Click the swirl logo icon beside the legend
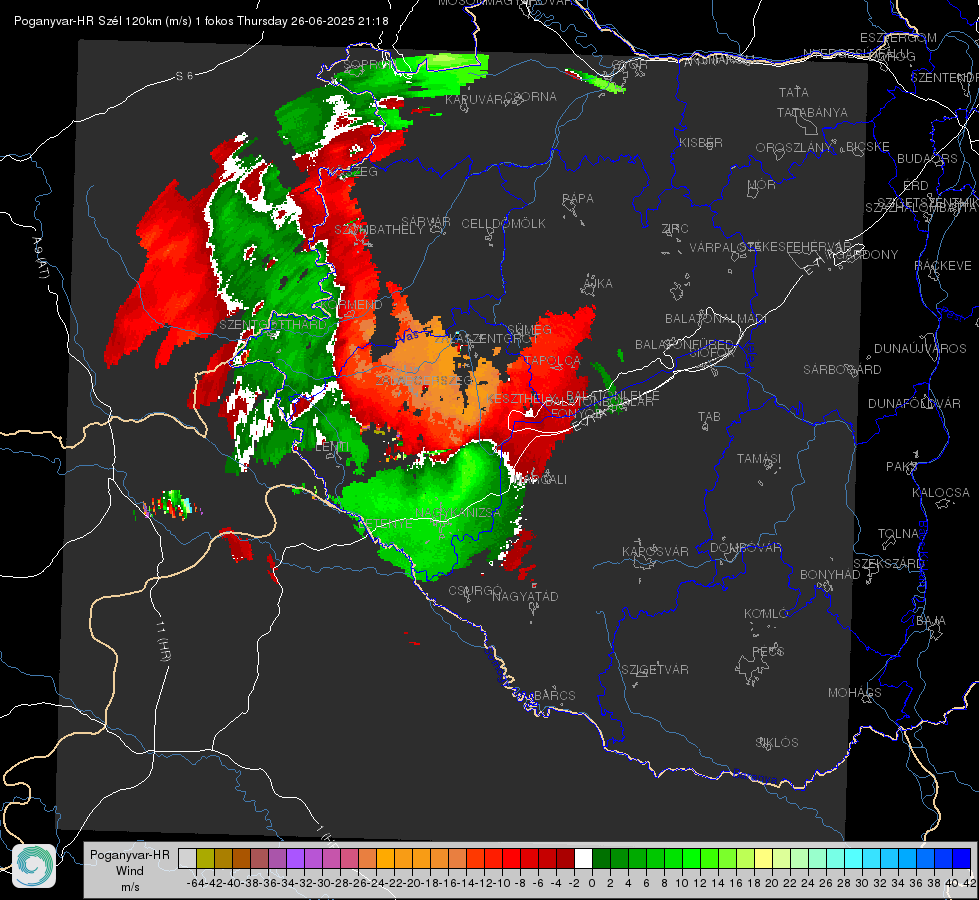Screen dimensions: 979x900 (34, 866)
